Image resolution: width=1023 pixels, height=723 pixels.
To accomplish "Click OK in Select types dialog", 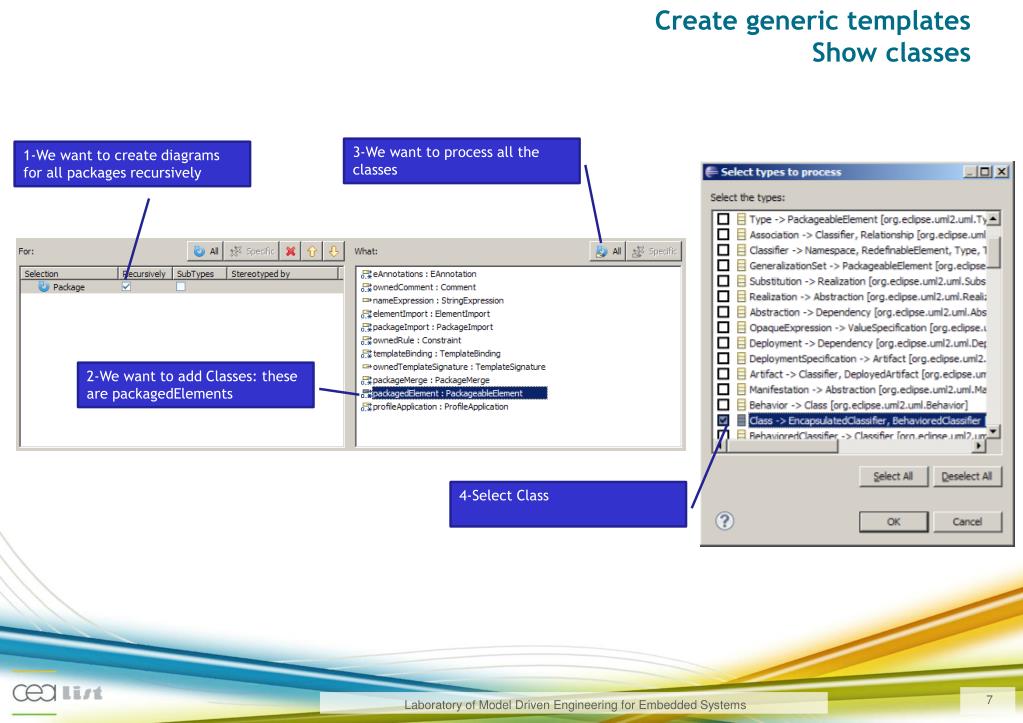I will 893,521.
